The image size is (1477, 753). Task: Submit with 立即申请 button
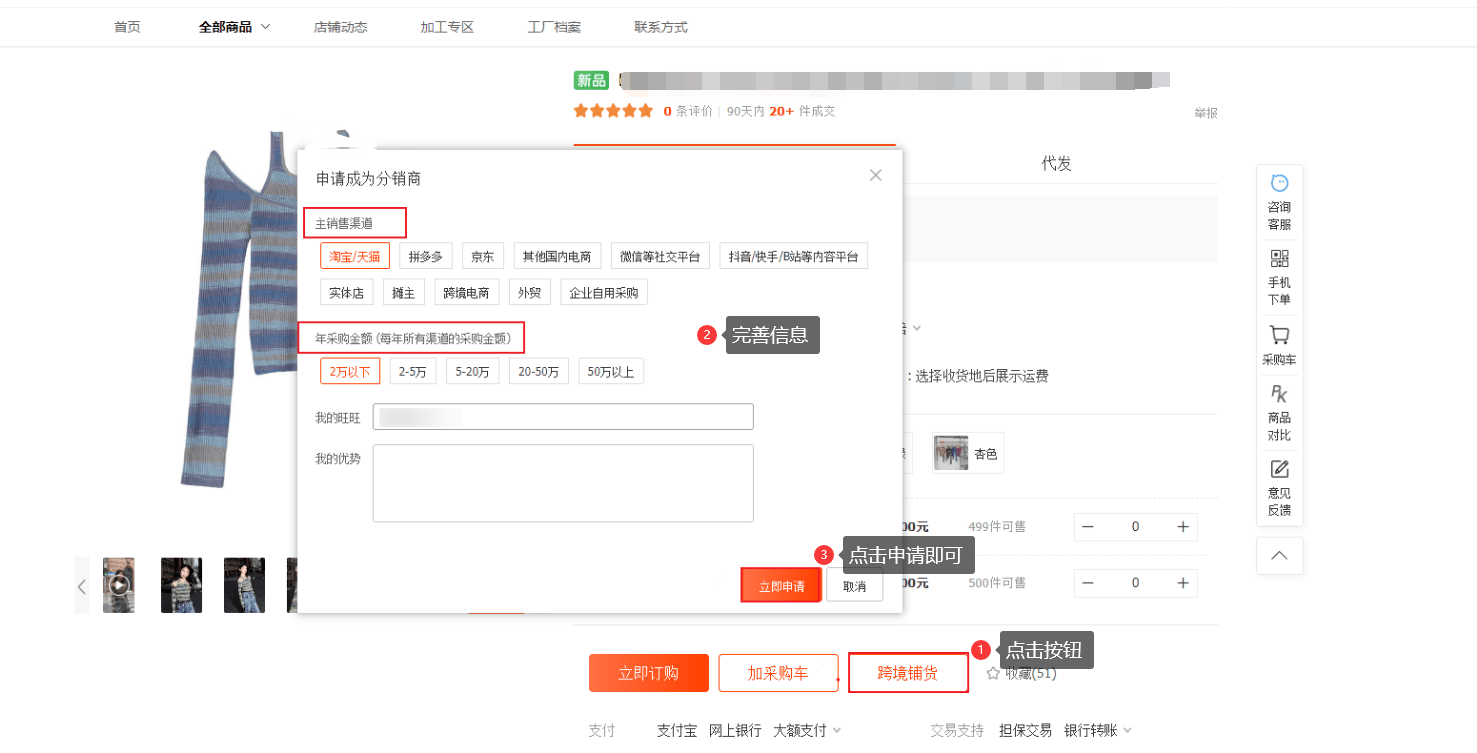pyautogui.click(x=781, y=586)
